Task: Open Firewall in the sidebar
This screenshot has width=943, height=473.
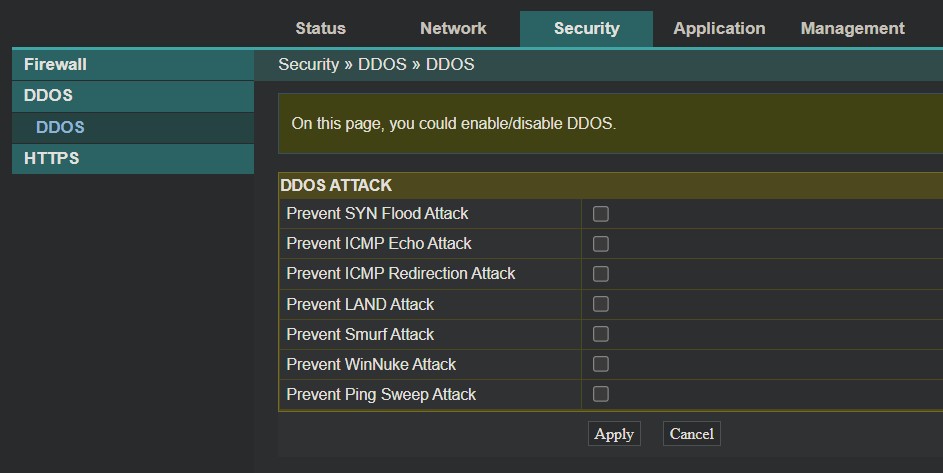Action: (56, 65)
